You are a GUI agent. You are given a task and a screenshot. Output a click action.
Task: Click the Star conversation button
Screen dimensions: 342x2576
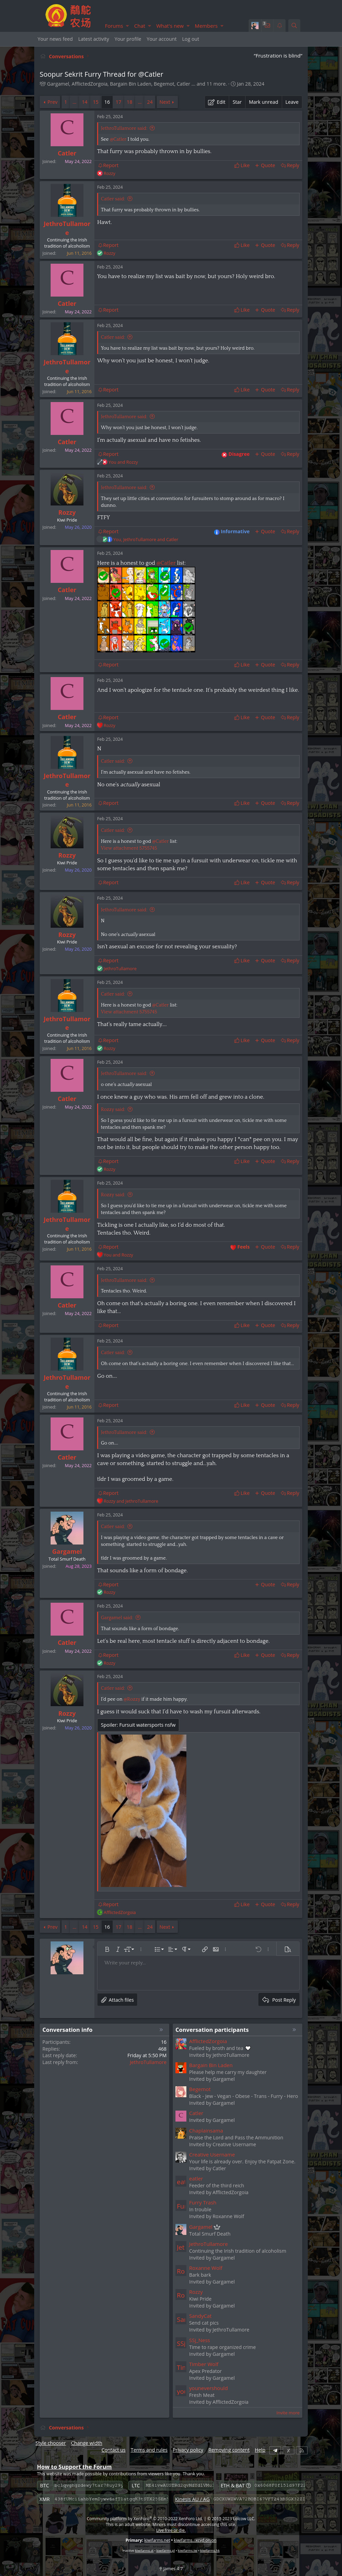pyautogui.click(x=237, y=102)
